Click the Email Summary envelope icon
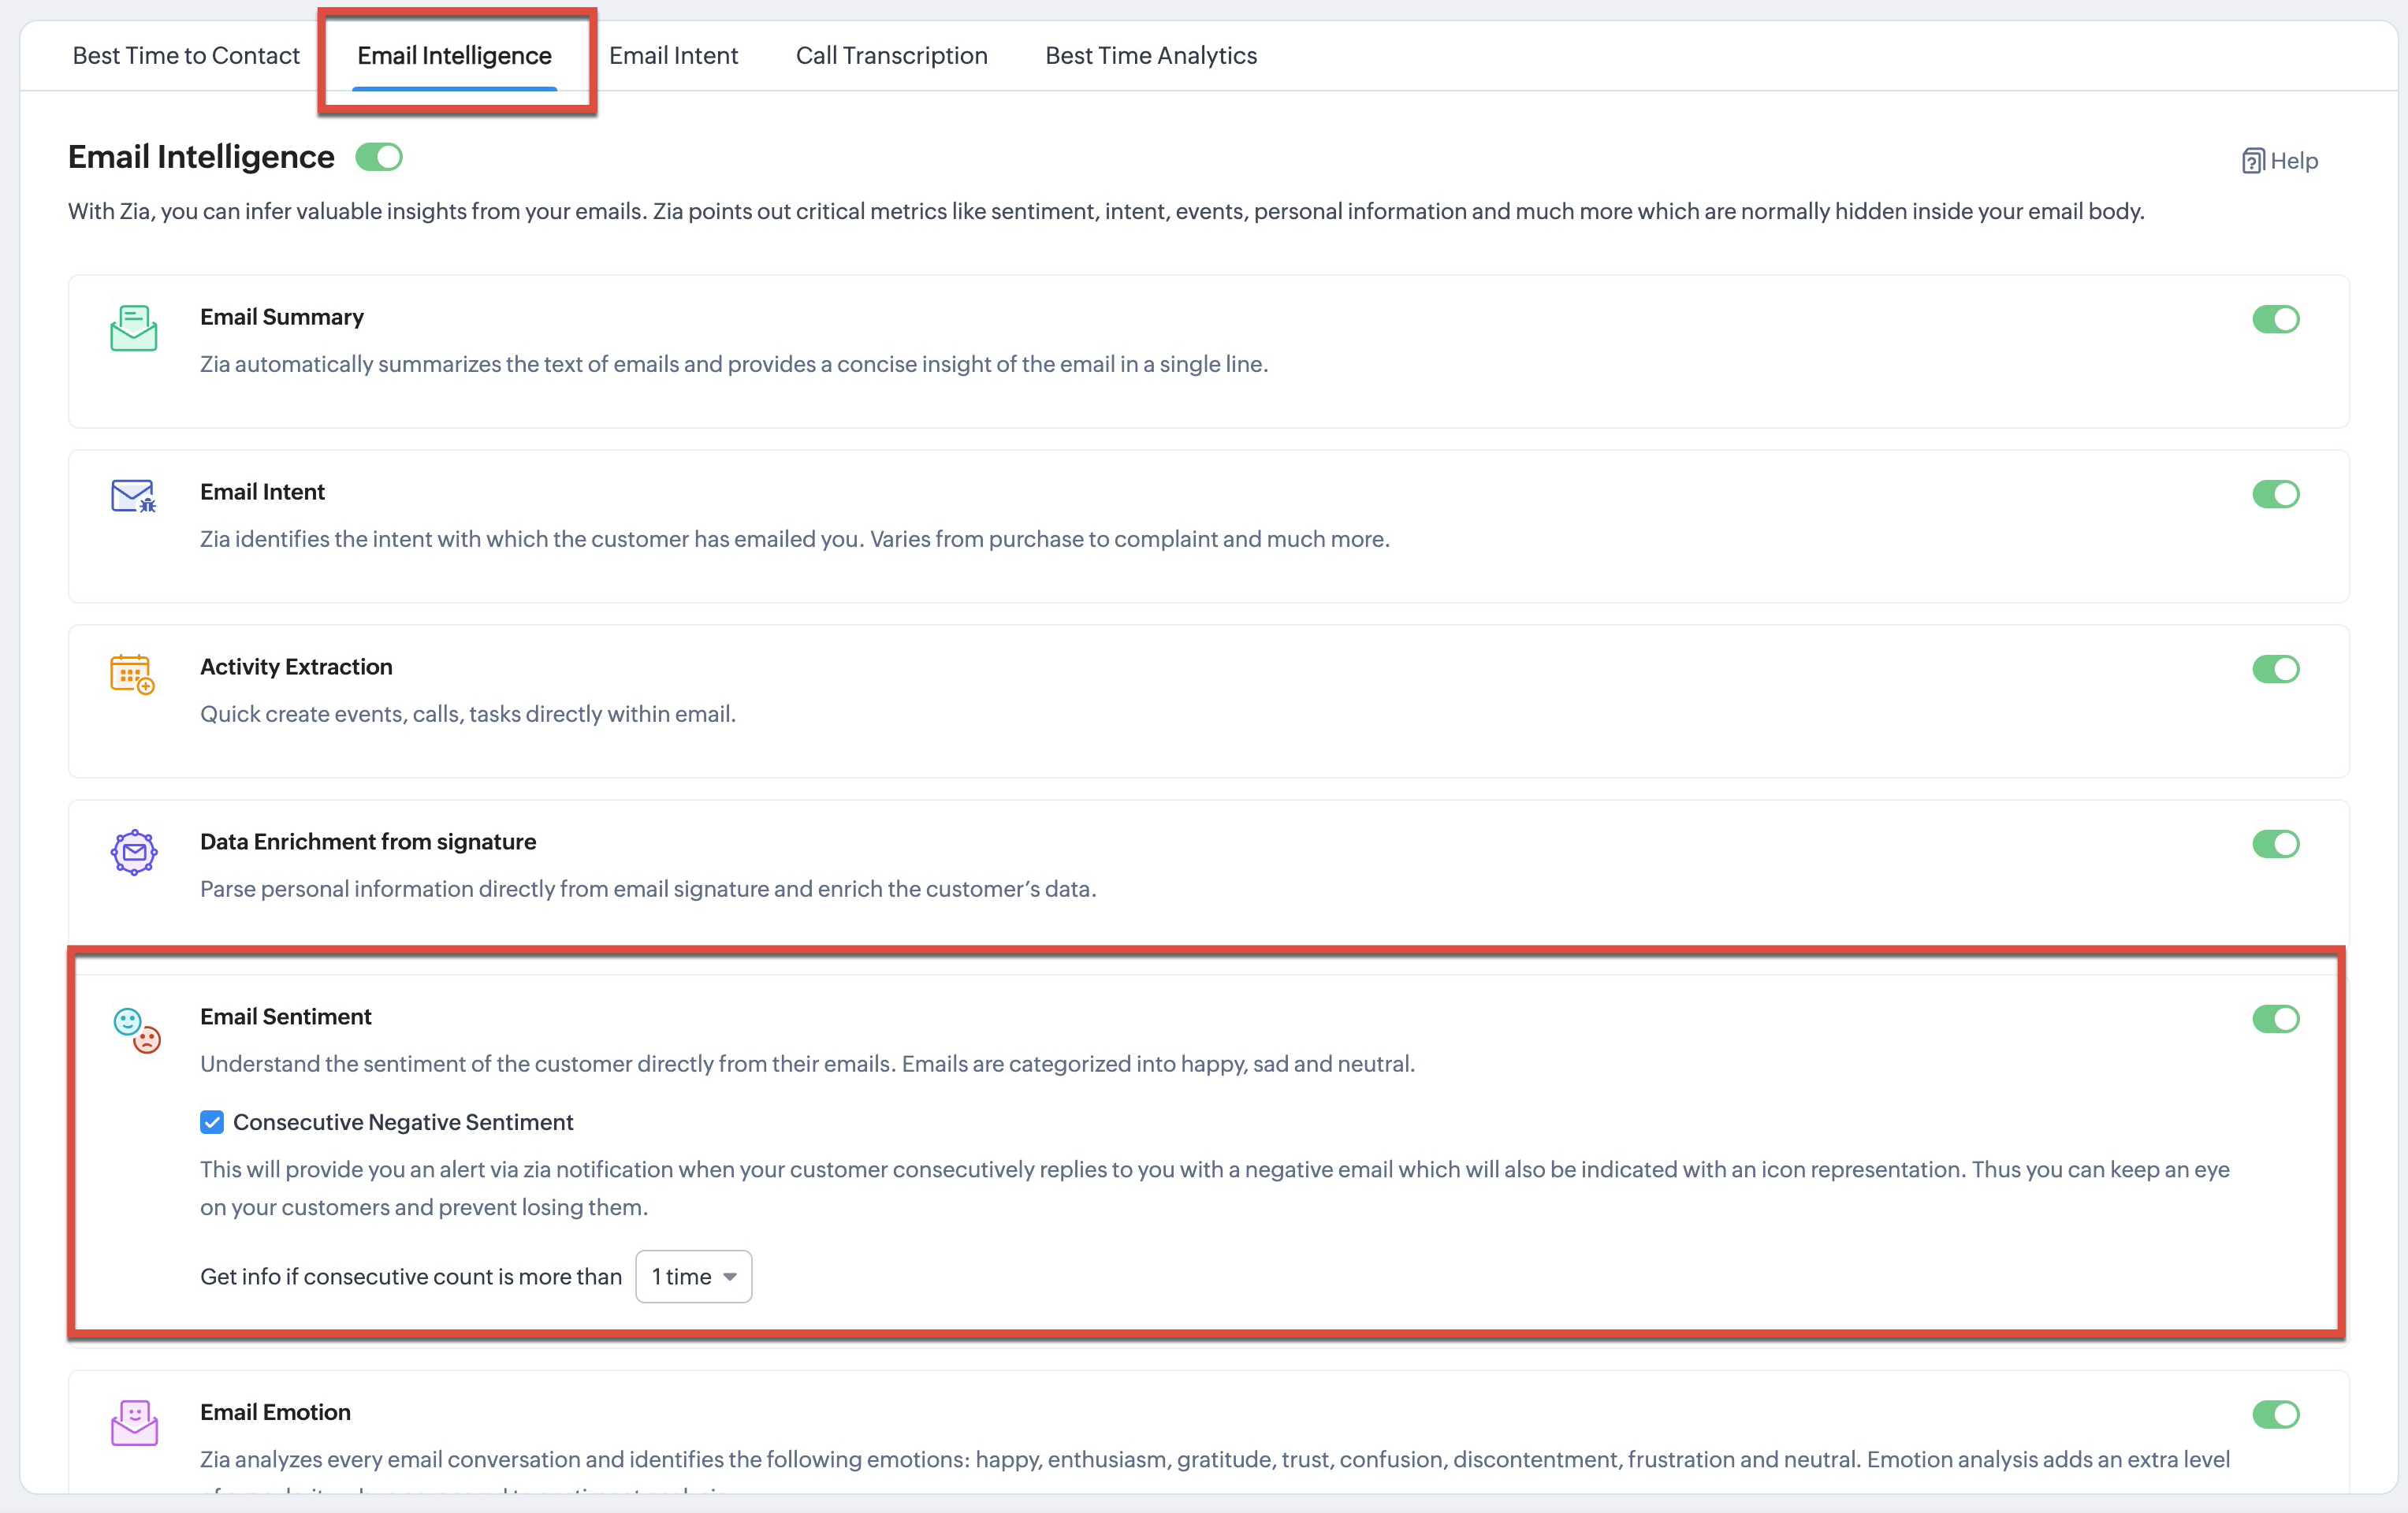This screenshot has height=1513, width=2408. [x=133, y=328]
